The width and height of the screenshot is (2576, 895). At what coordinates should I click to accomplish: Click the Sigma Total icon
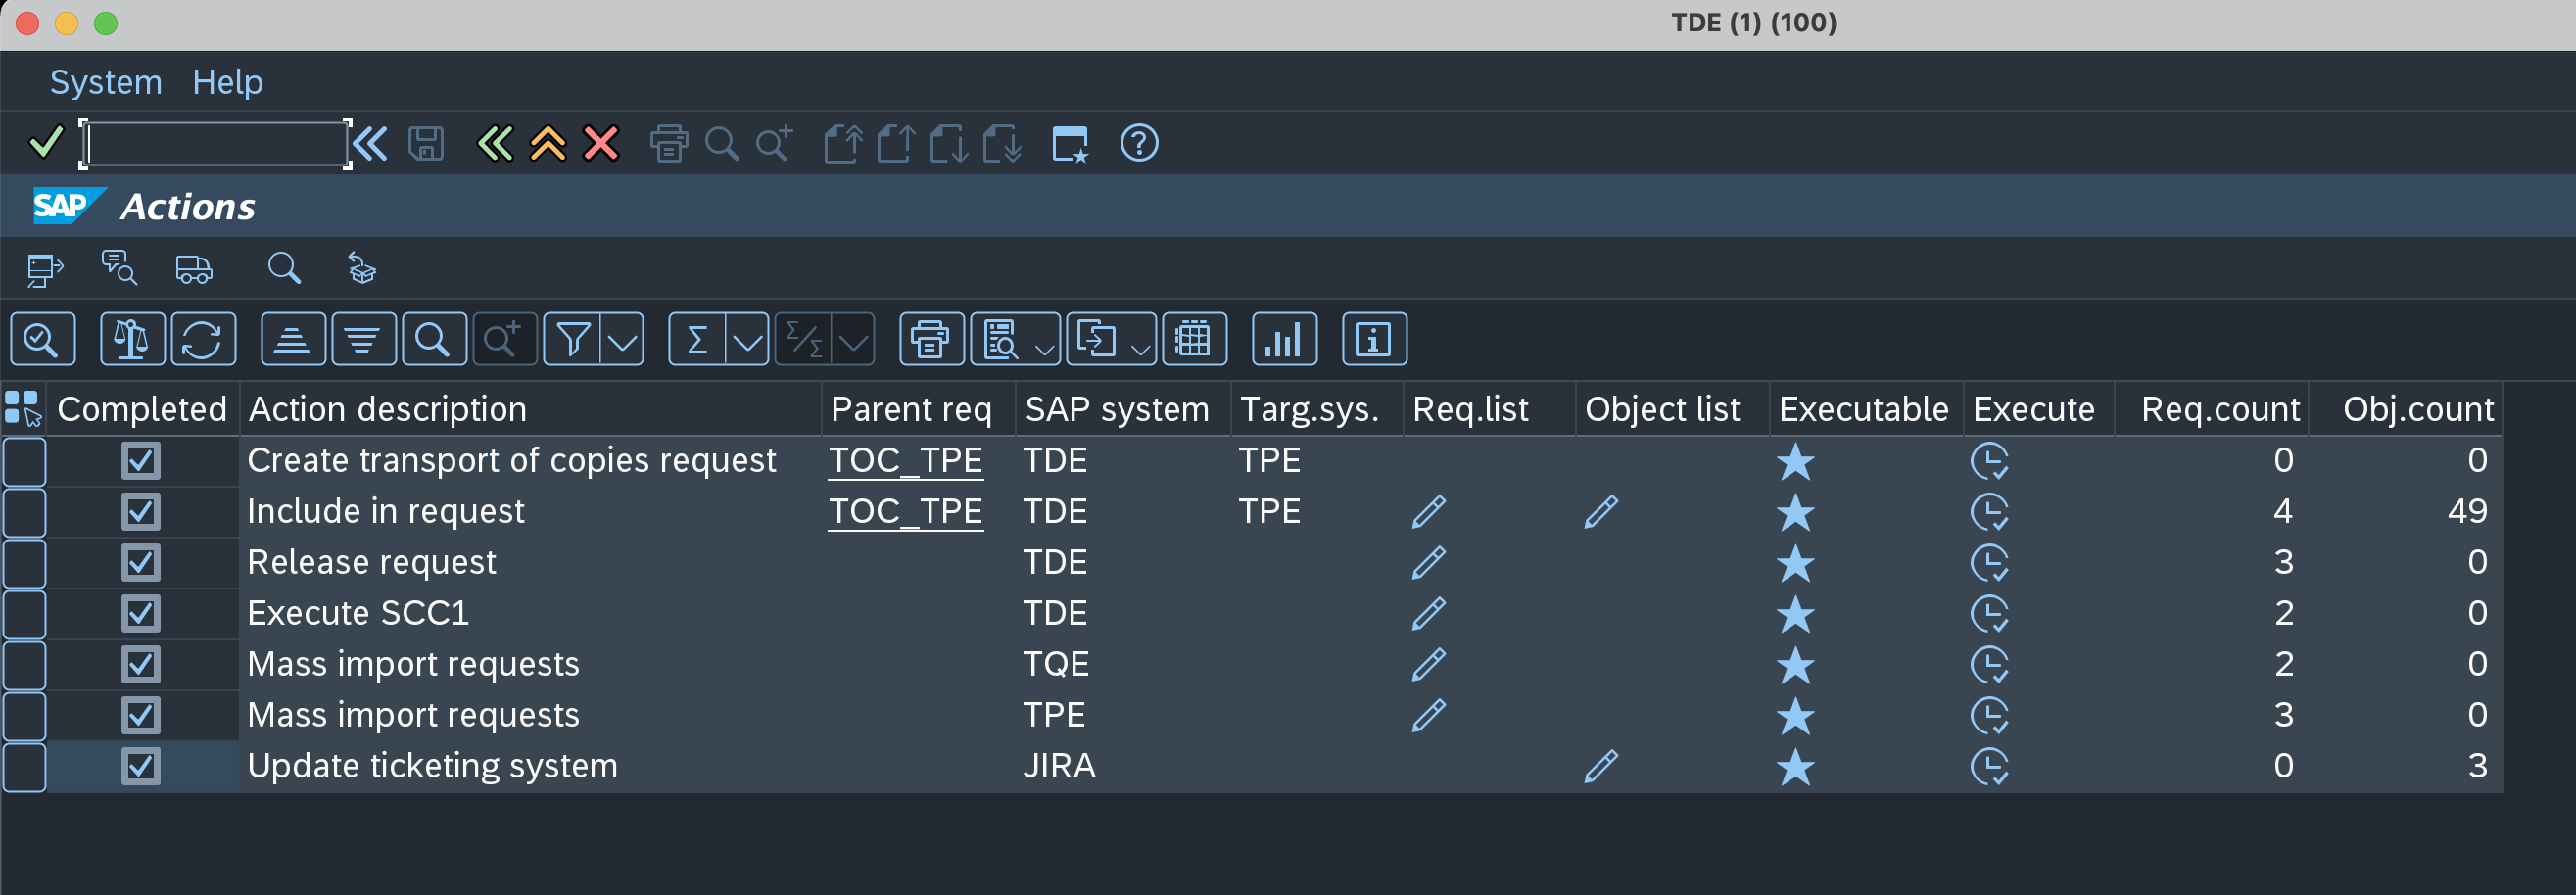pos(698,340)
